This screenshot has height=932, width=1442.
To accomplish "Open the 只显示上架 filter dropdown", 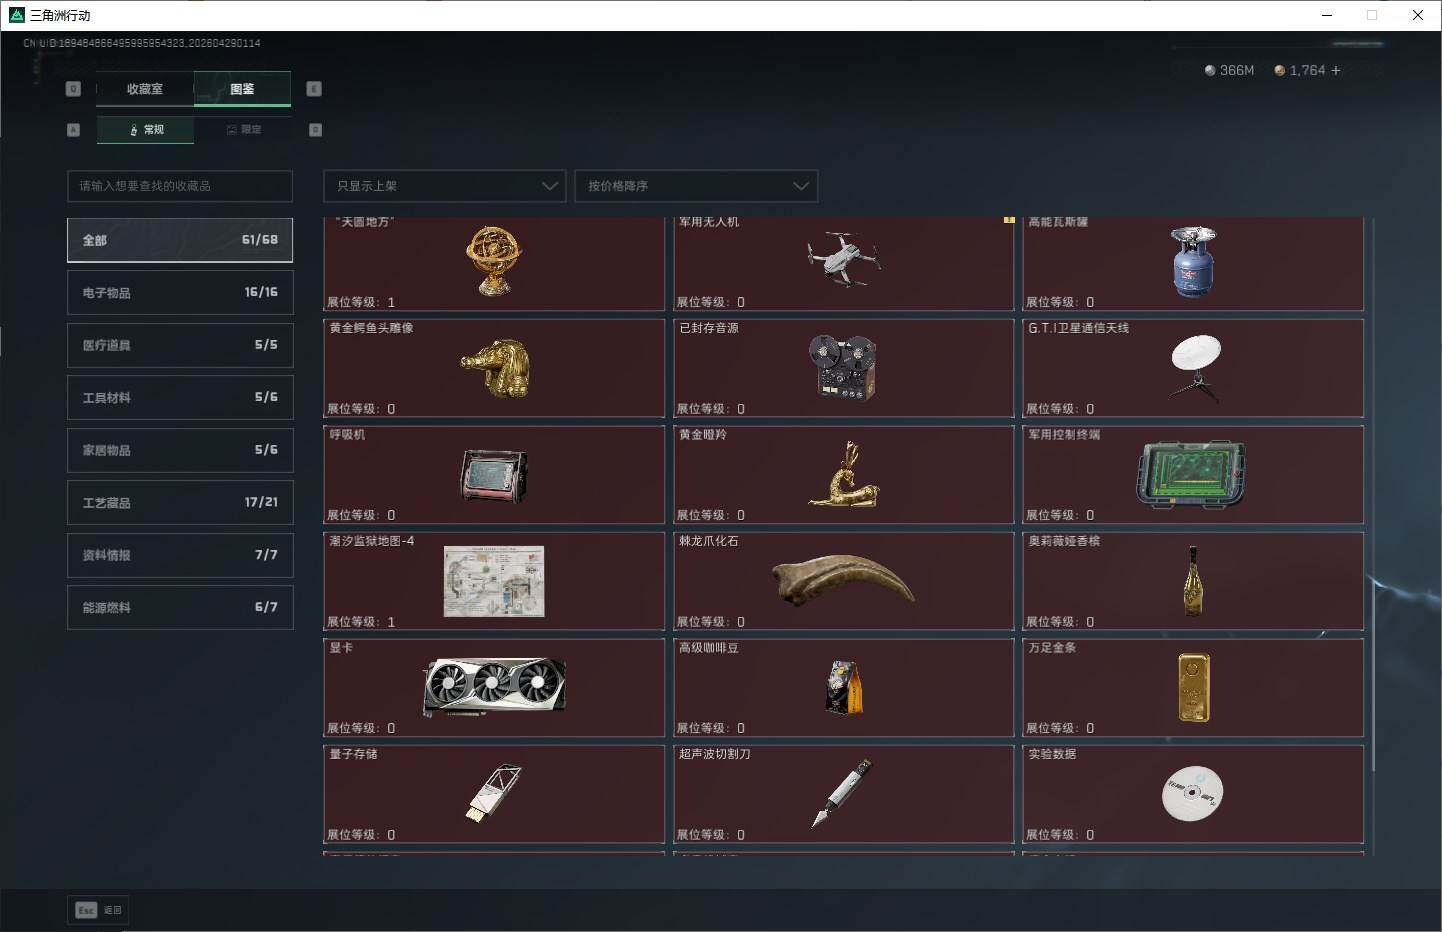I will (x=445, y=186).
